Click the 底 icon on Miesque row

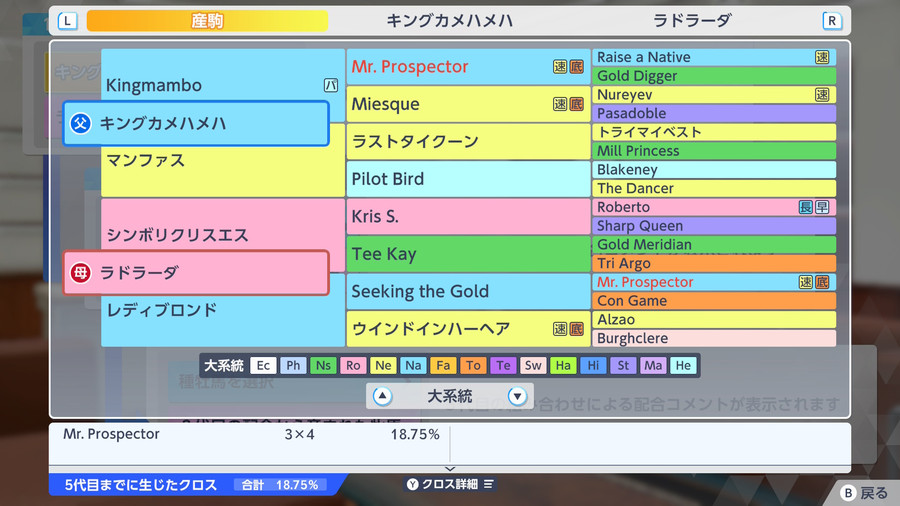coord(576,104)
